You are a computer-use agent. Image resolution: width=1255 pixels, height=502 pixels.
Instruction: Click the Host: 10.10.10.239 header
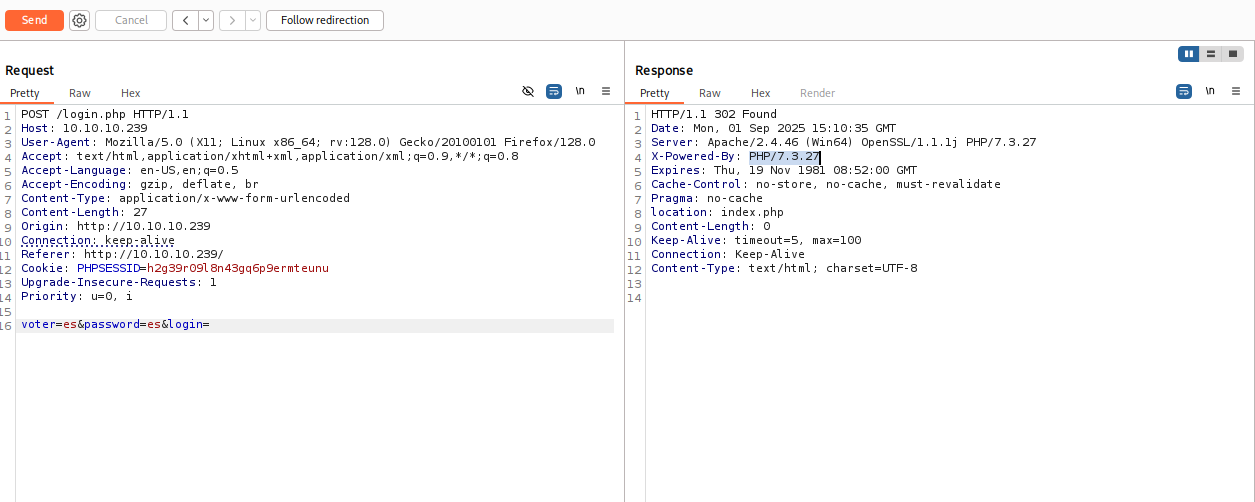pyautogui.click(x=84, y=128)
